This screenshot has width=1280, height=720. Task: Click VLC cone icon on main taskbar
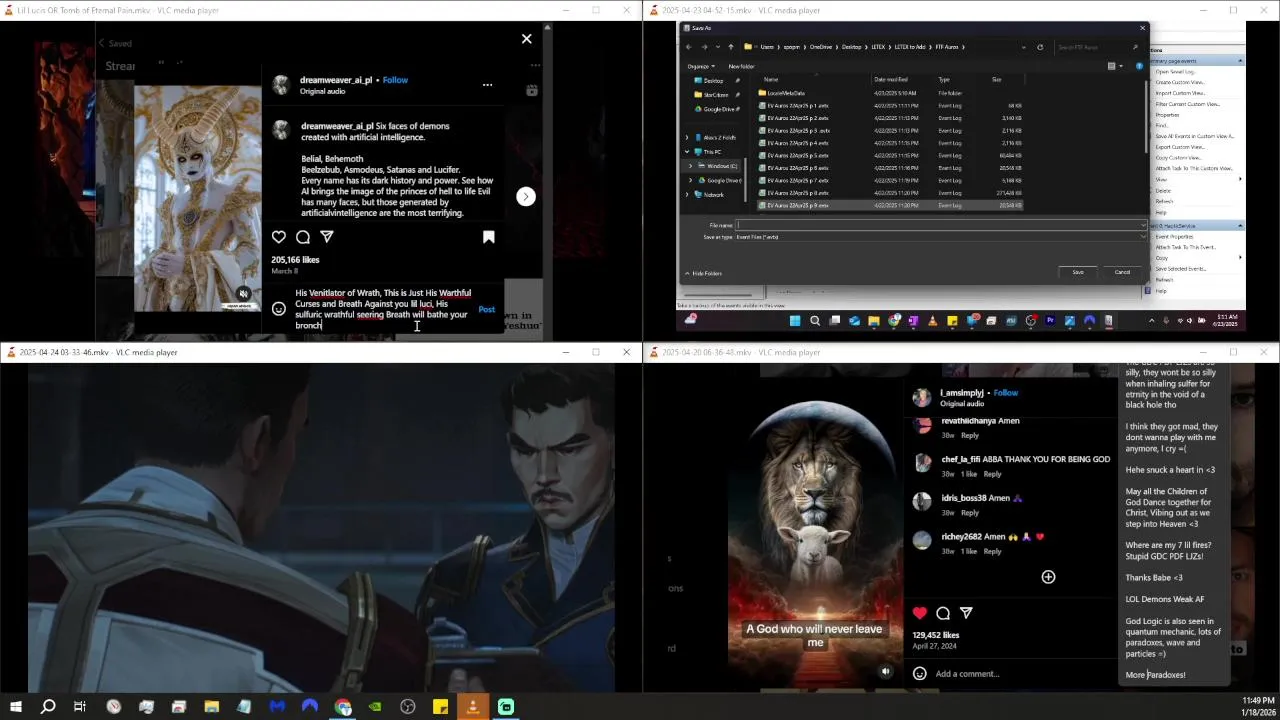click(473, 707)
